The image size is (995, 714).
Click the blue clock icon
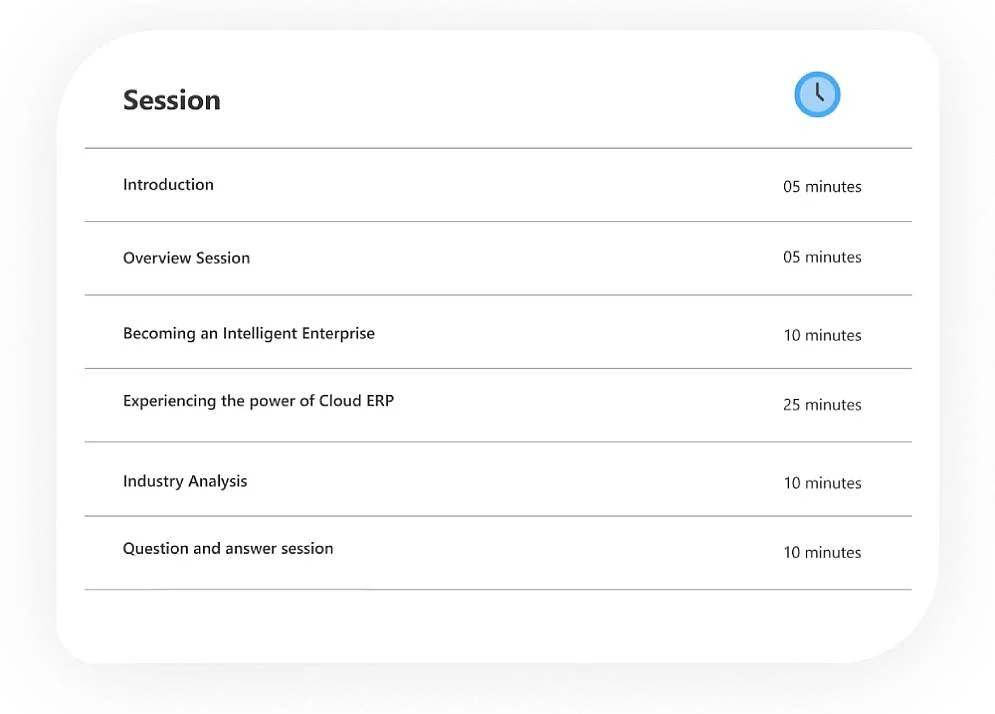point(817,95)
